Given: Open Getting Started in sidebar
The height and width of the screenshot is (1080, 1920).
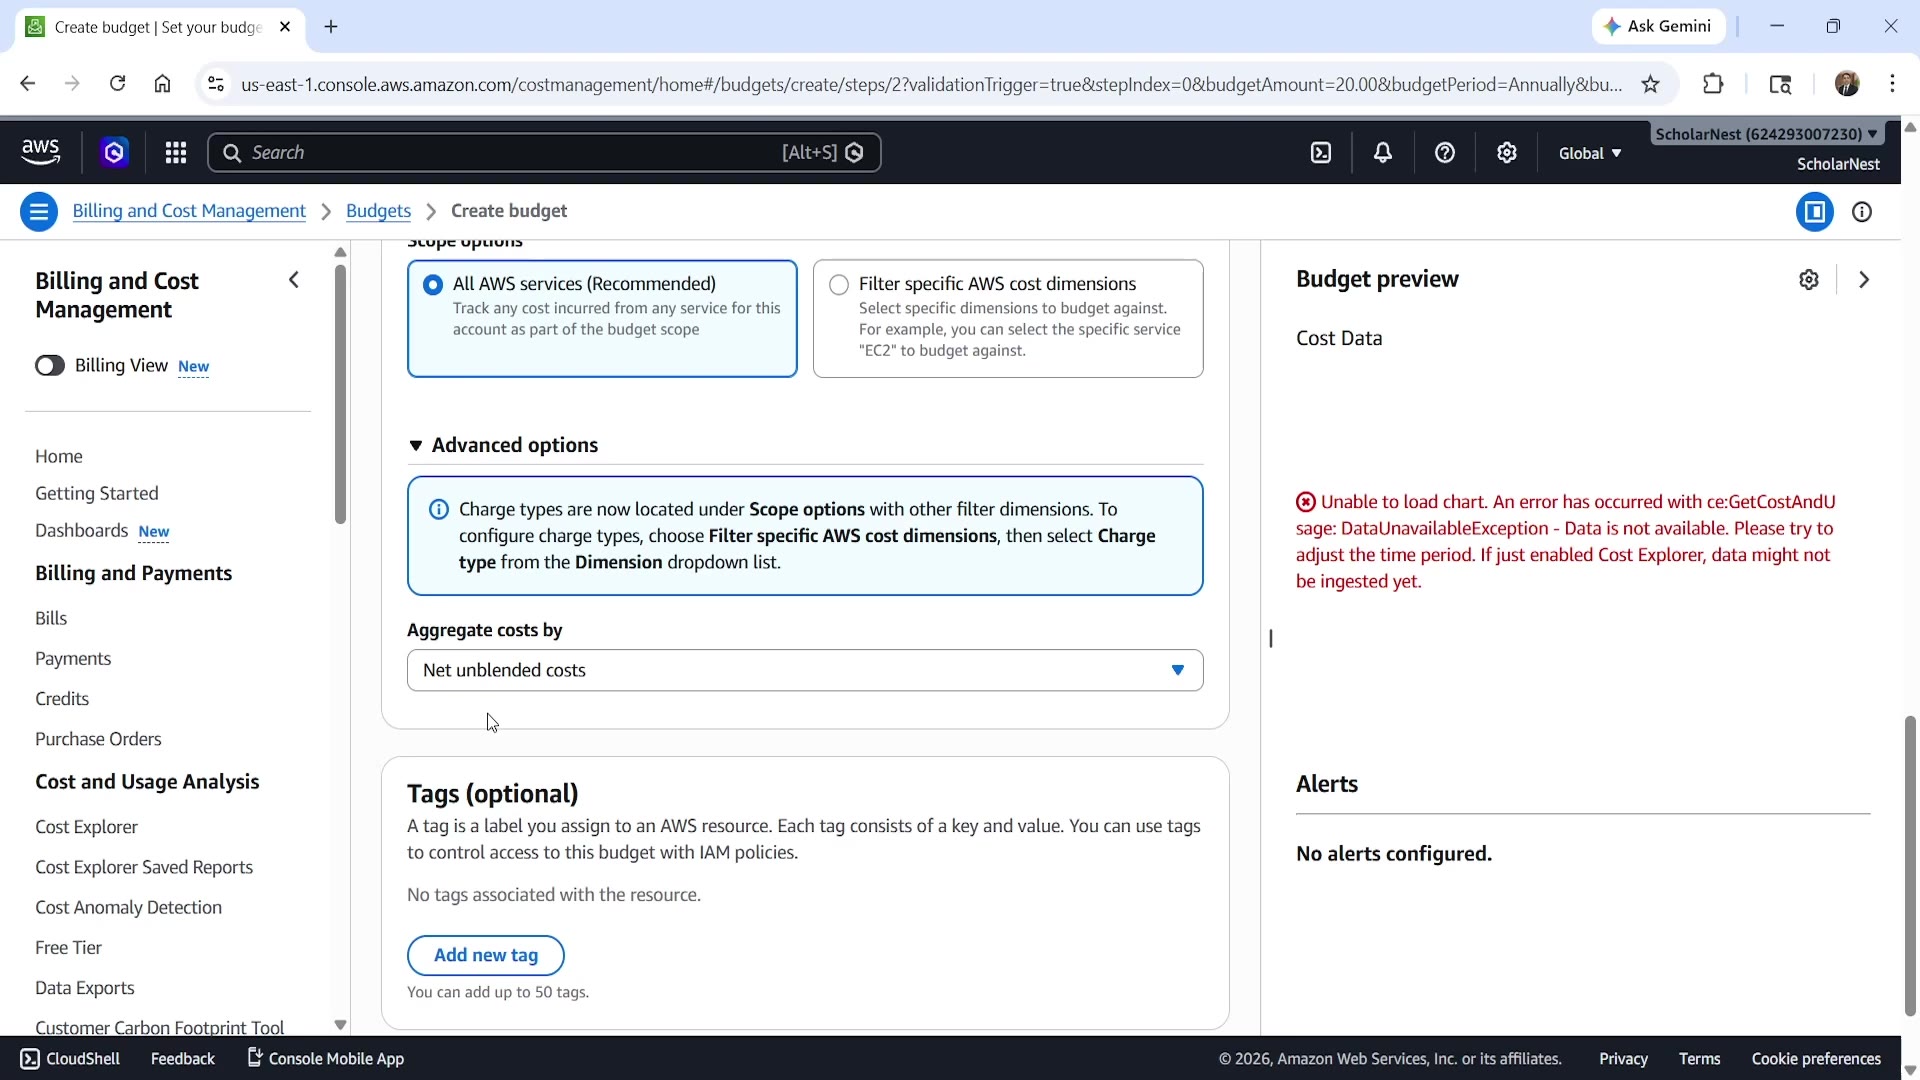Looking at the screenshot, I should pos(97,493).
